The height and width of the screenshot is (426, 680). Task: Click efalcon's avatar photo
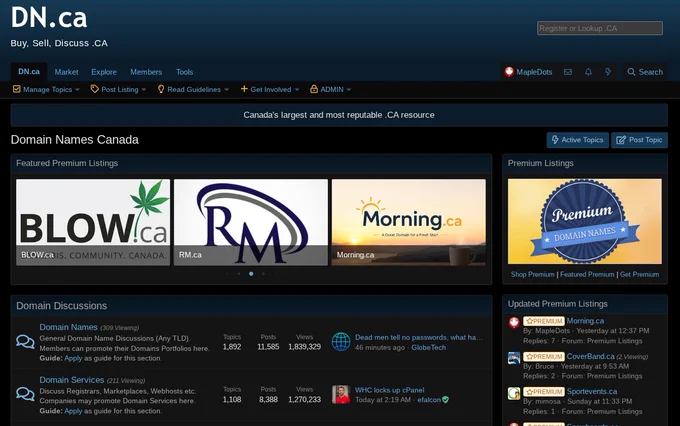coord(341,395)
